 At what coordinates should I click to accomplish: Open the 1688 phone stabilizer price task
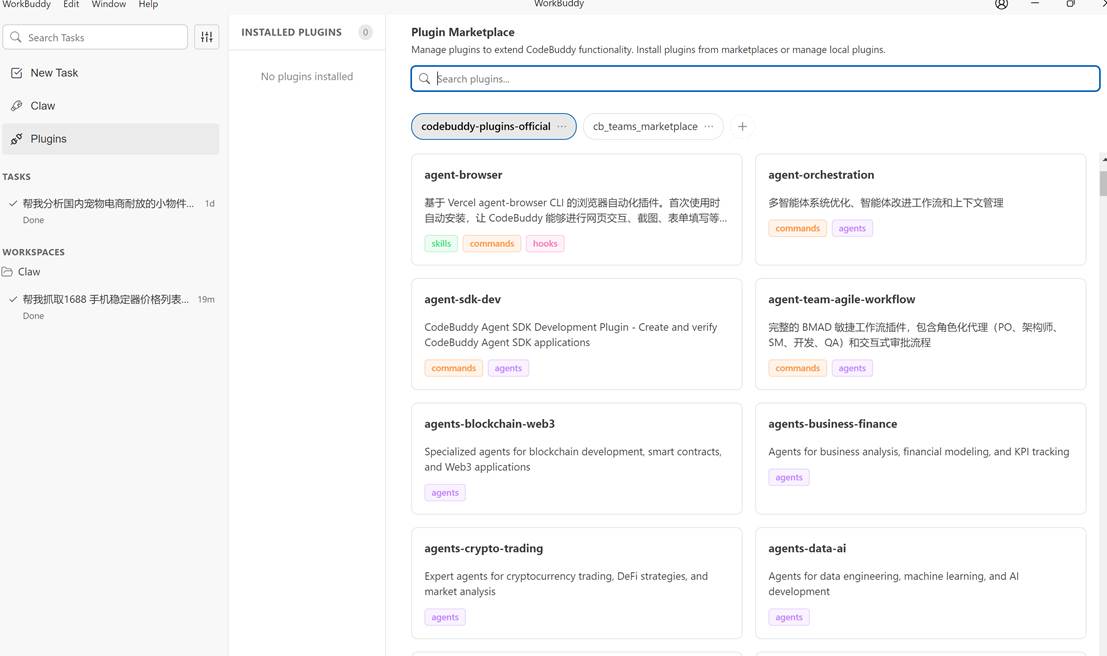click(x=111, y=307)
